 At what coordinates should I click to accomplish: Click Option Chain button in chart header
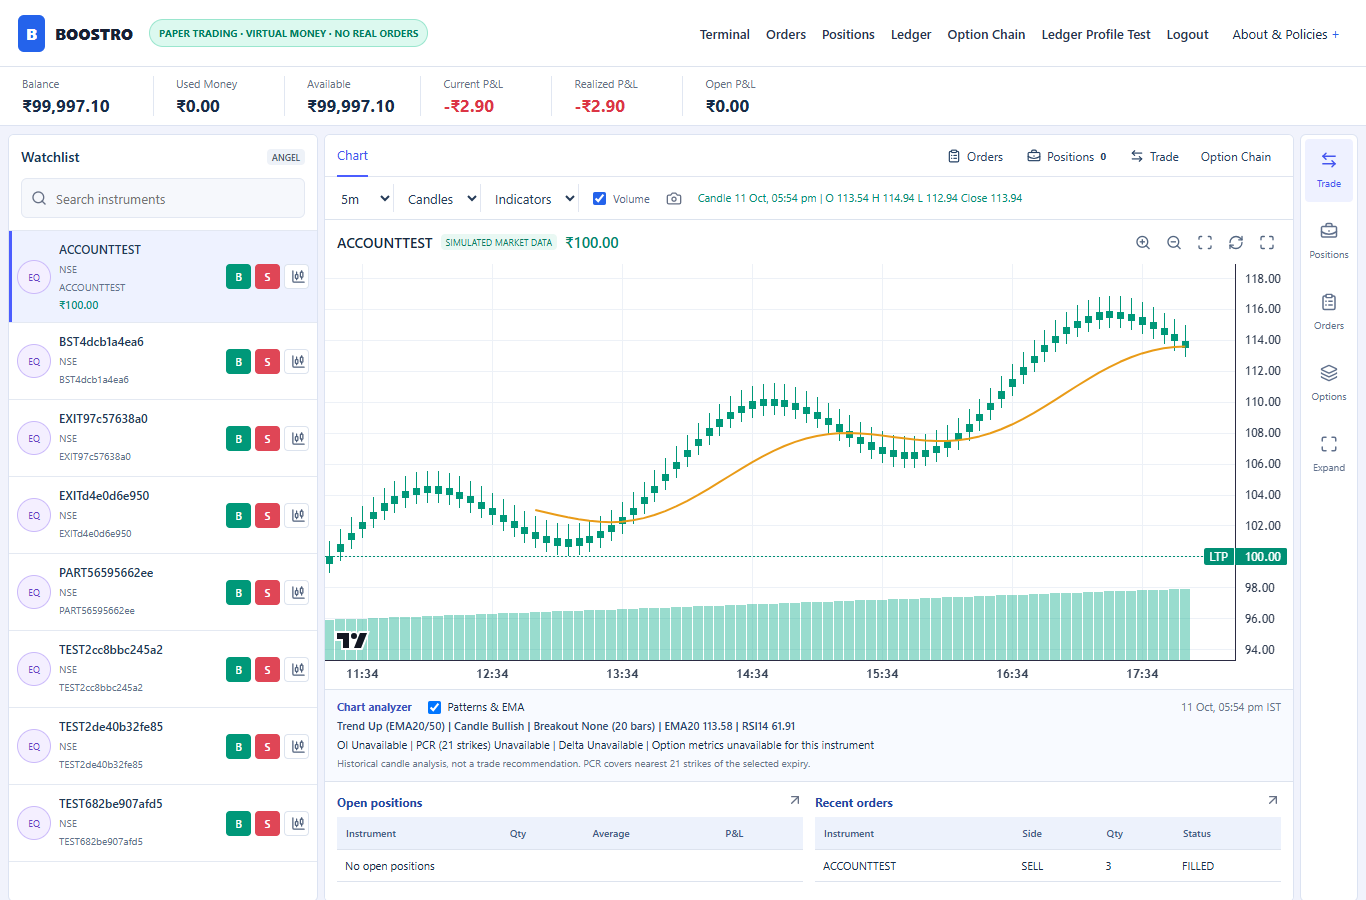[1236, 157]
